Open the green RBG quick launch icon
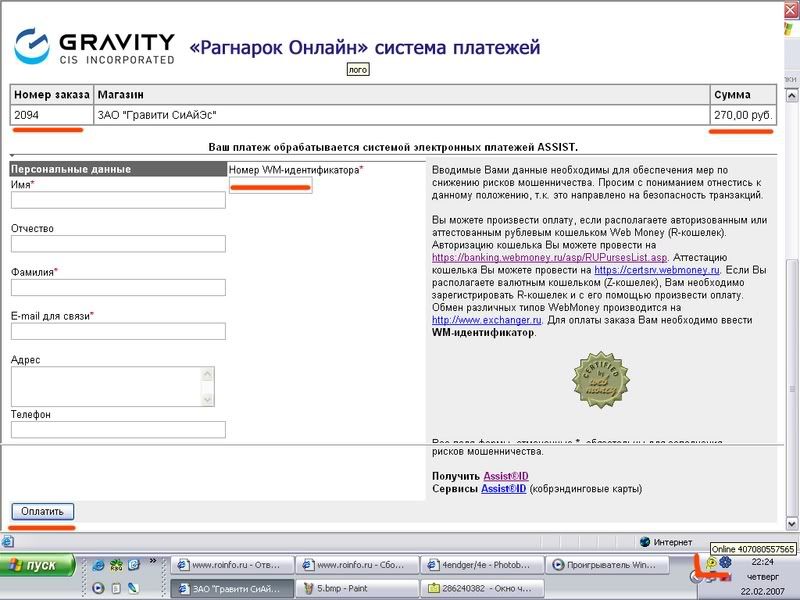Screen dimensions: 800x600 [x=116, y=565]
